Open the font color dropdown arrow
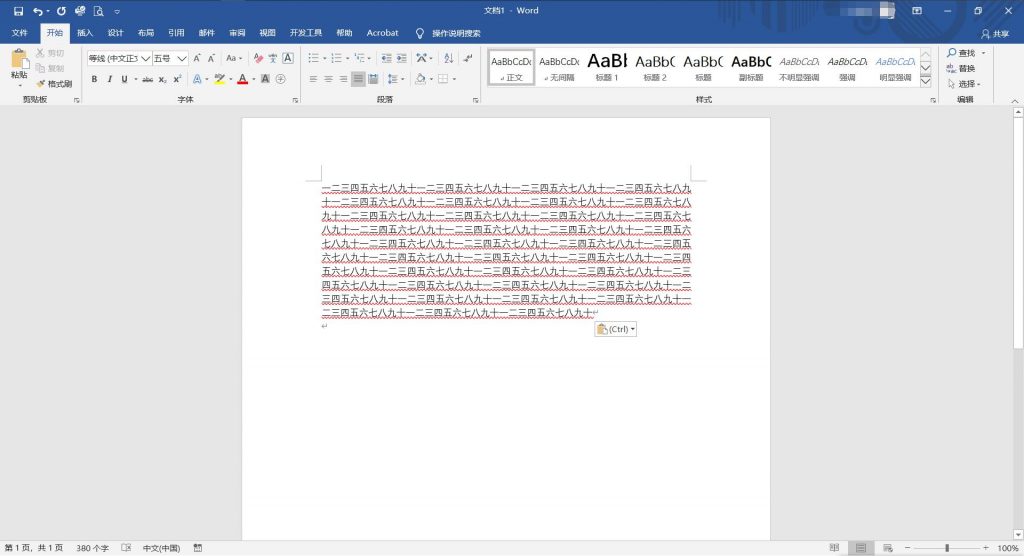 pyautogui.click(x=253, y=79)
